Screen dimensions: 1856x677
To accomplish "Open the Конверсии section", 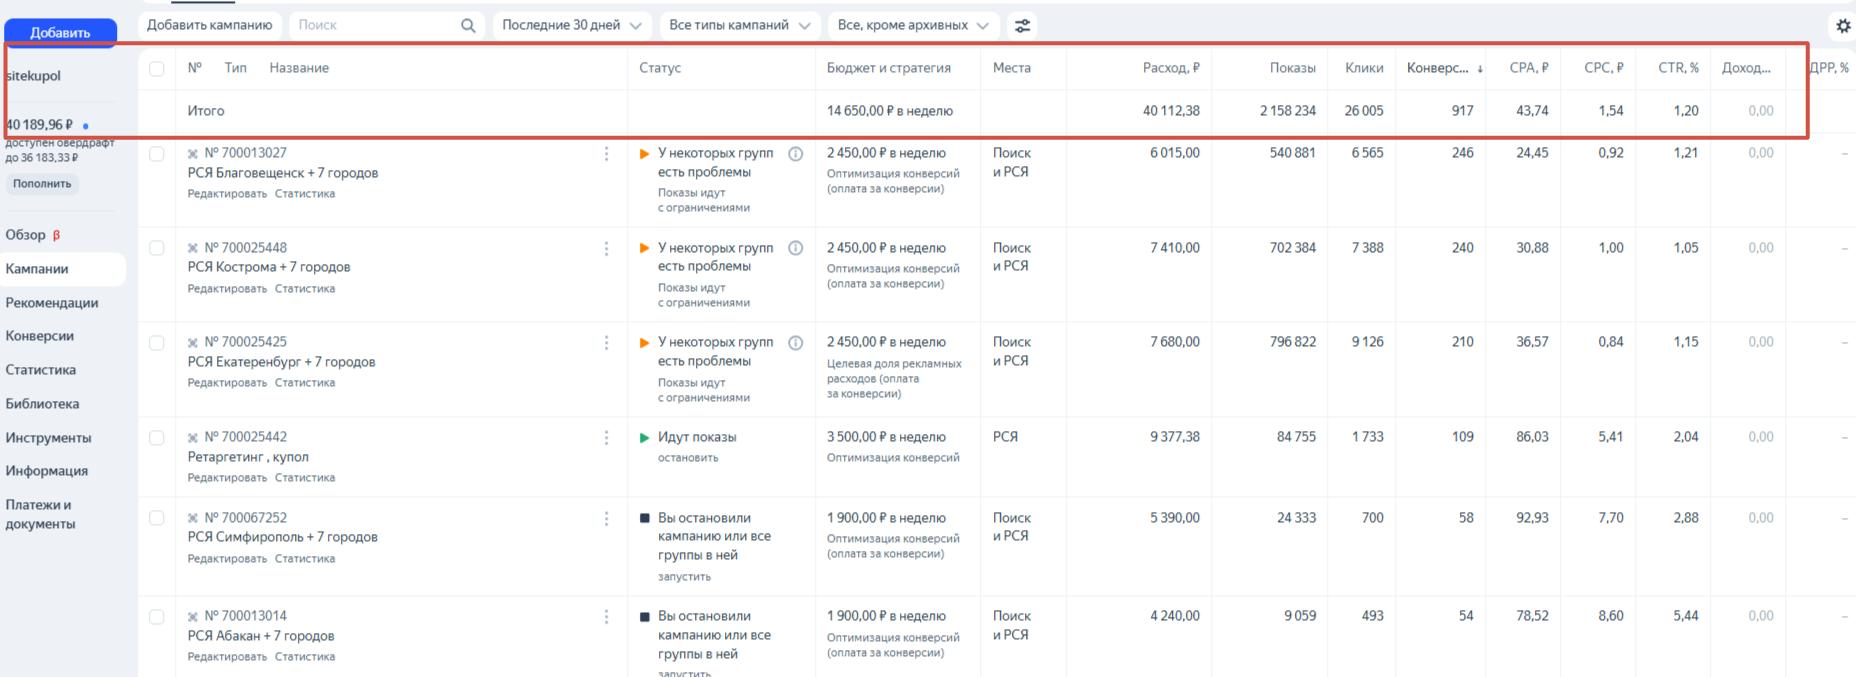I will point(40,336).
